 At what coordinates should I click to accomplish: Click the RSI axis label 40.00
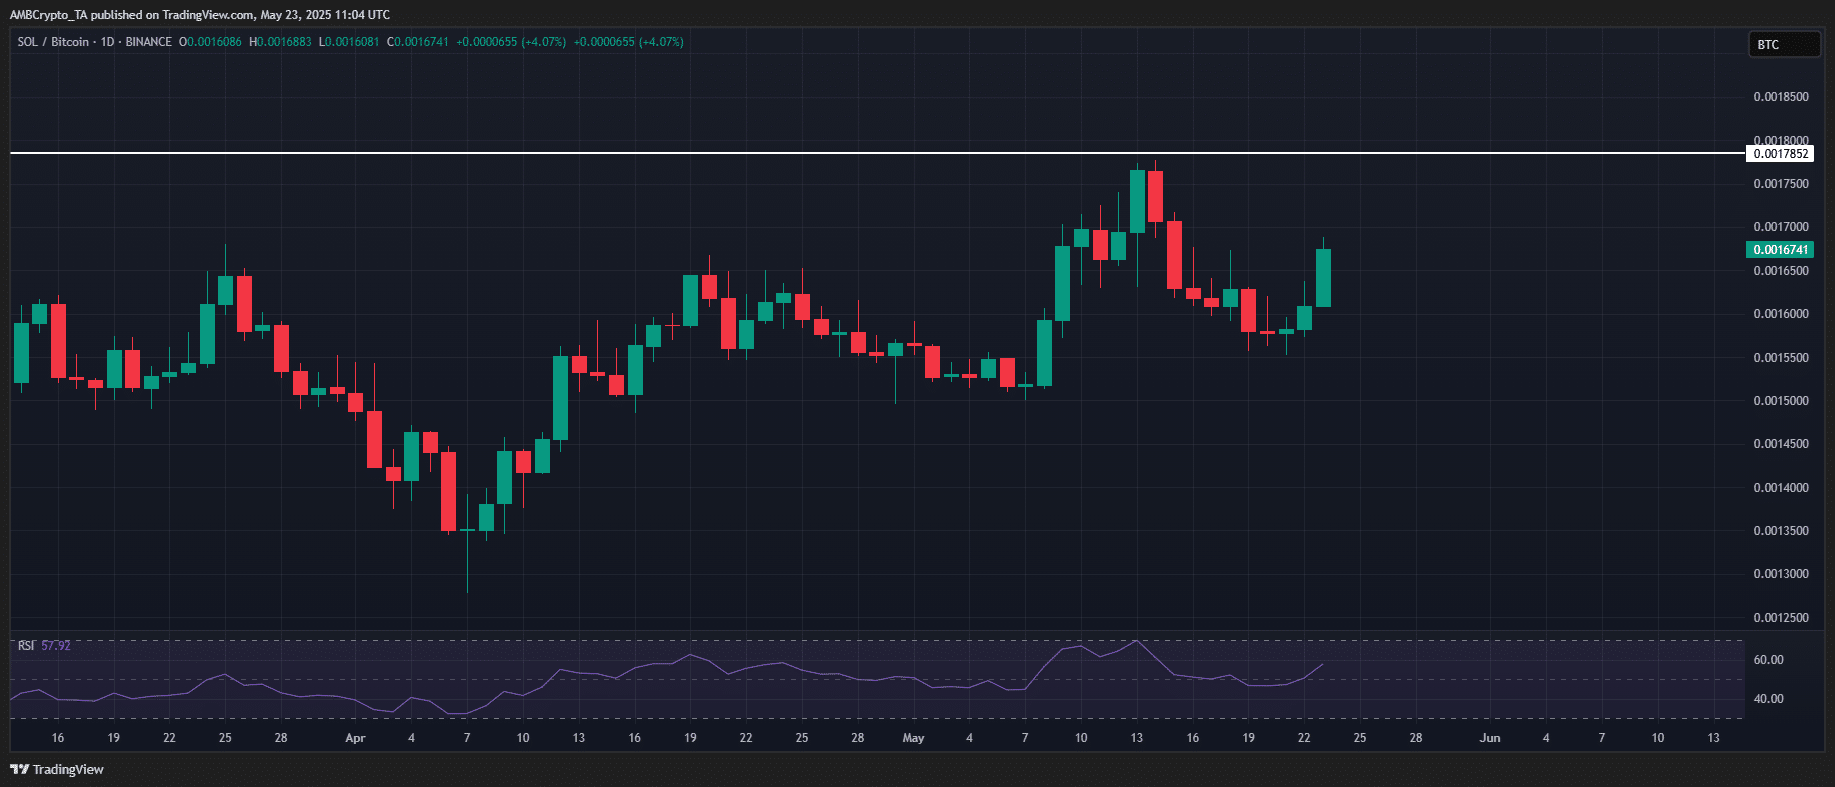click(x=1769, y=699)
